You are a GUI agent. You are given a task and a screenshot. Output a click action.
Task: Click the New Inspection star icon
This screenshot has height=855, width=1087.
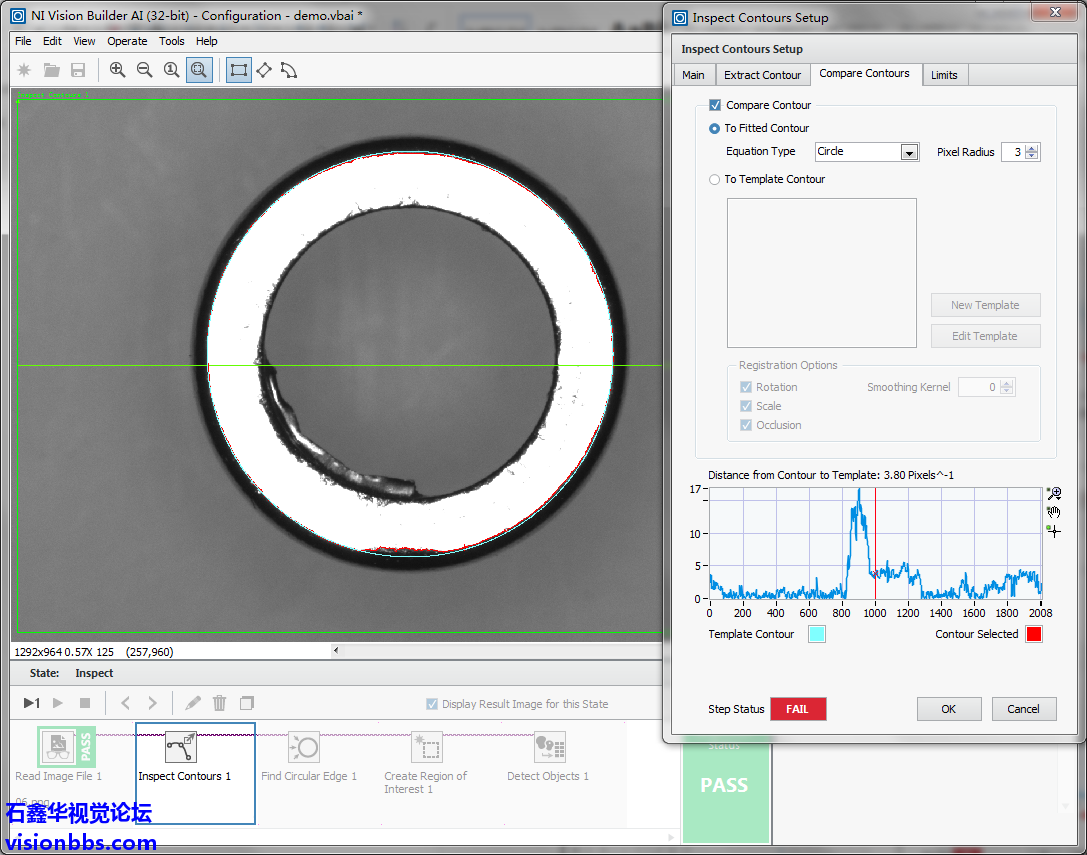click(x=24, y=70)
